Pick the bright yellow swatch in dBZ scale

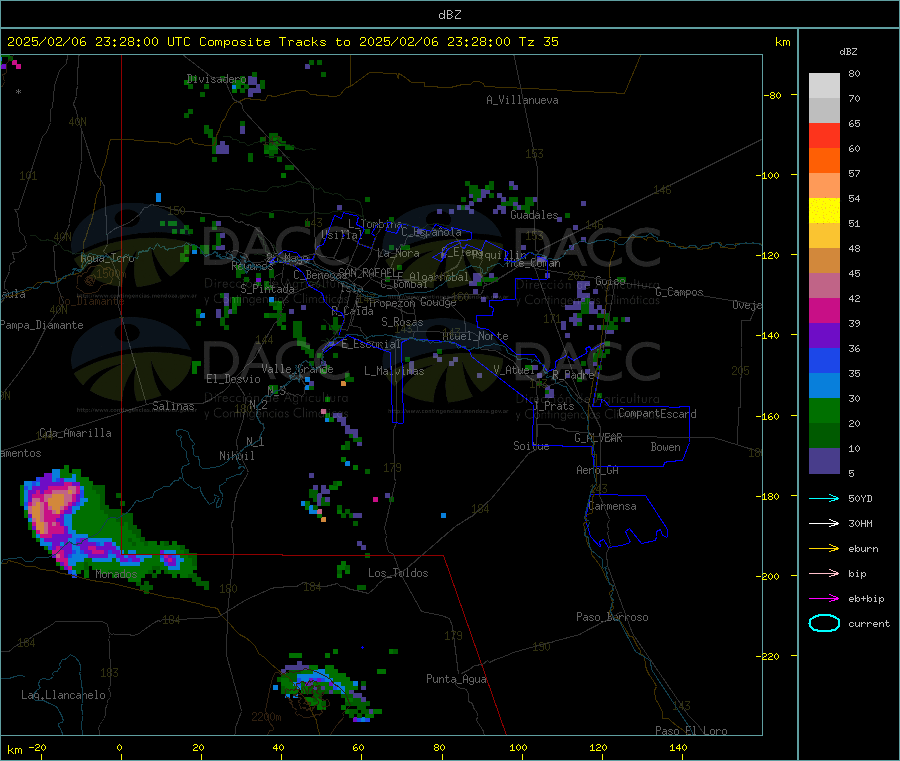[824, 211]
